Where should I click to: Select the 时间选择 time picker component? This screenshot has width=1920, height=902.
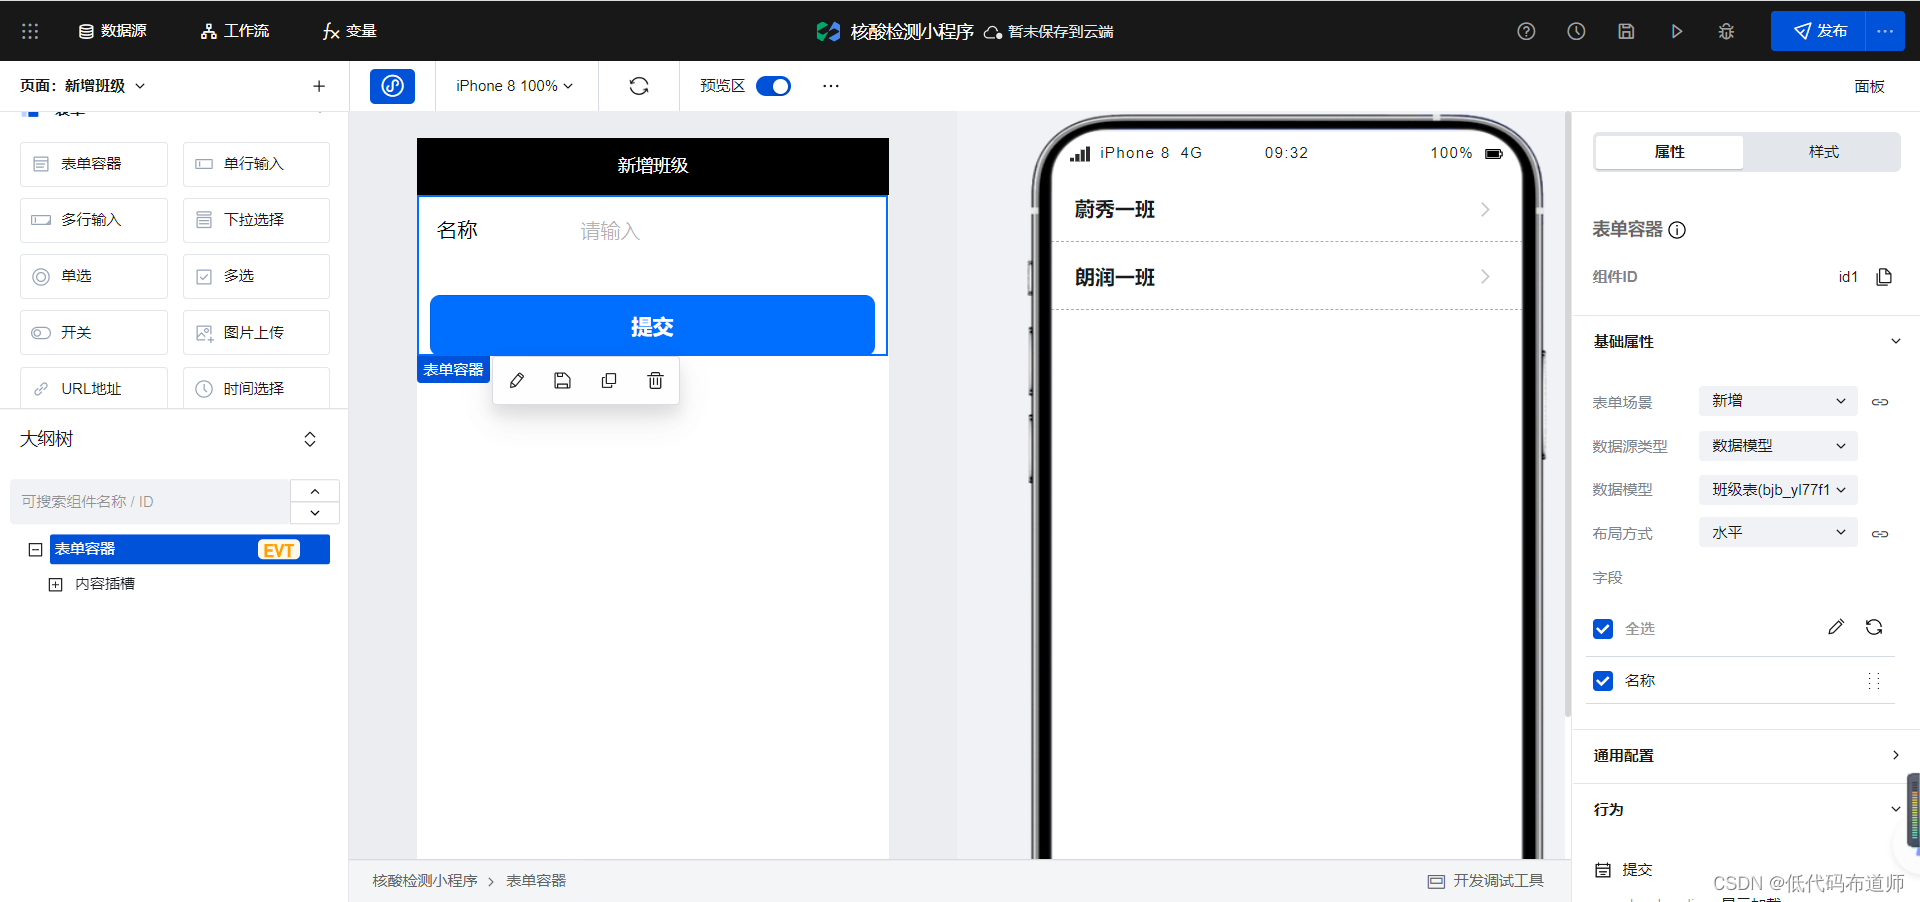(256, 388)
